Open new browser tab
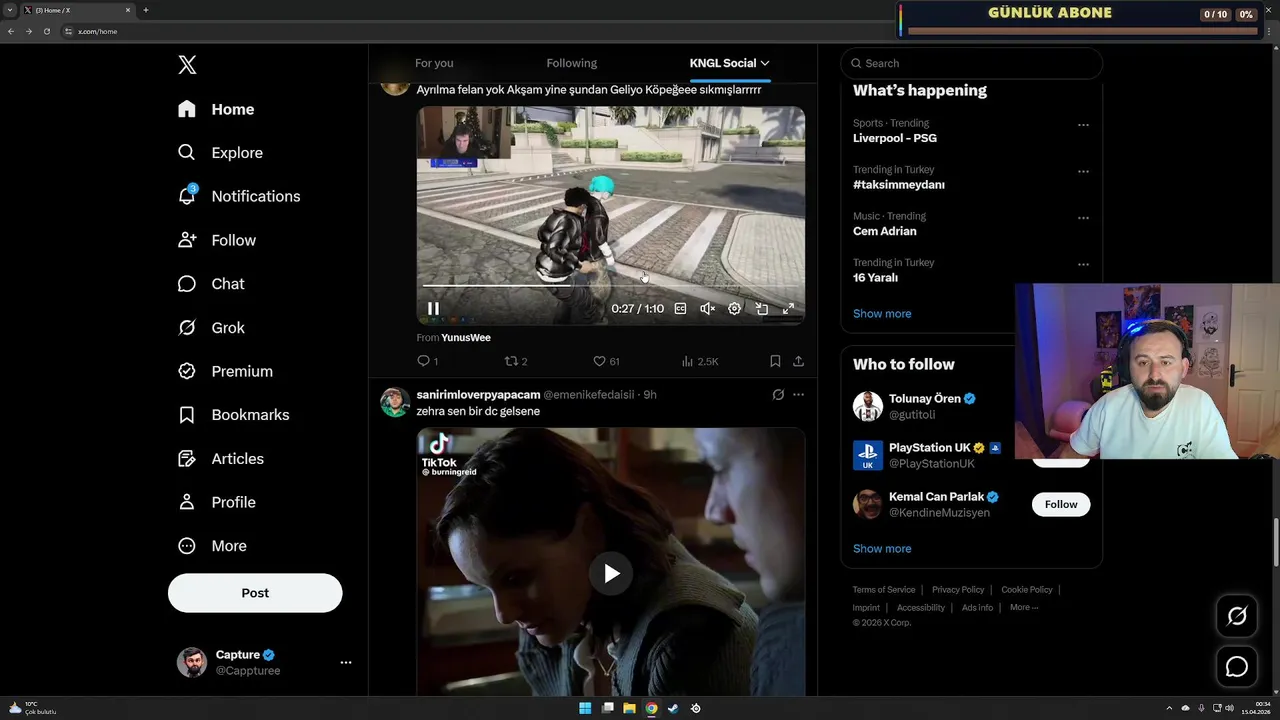This screenshot has height=720, width=1280. (x=146, y=10)
